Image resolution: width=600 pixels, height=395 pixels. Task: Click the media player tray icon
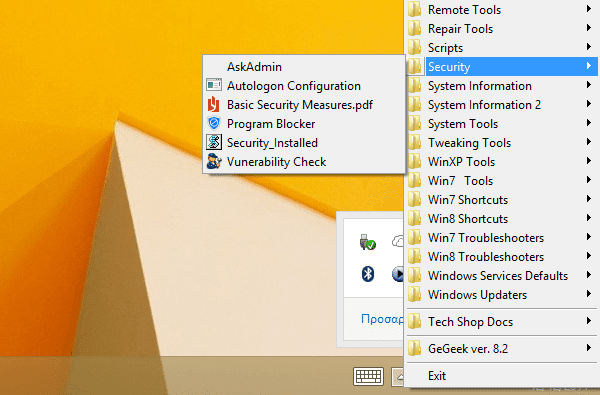pyautogui.click(x=398, y=274)
